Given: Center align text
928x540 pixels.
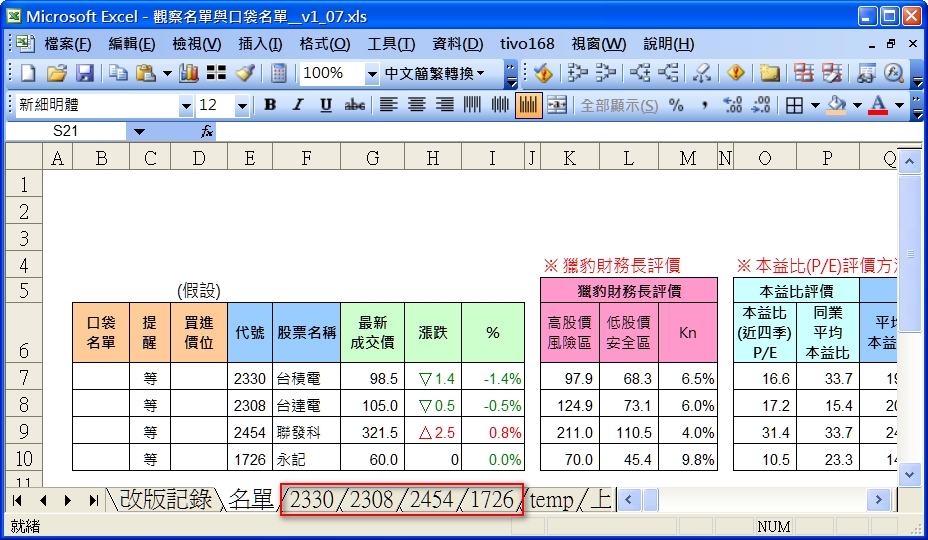Looking at the screenshot, I should (x=417, y=105).
